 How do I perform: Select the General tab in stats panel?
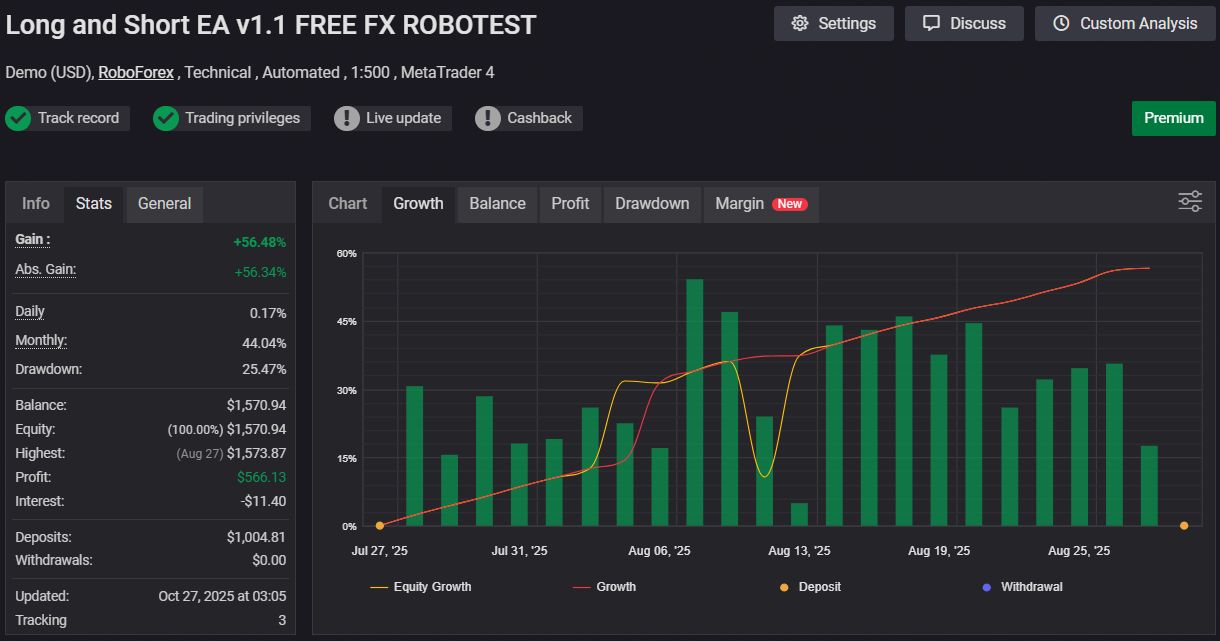pyautogui.click(x=164, y=204)
